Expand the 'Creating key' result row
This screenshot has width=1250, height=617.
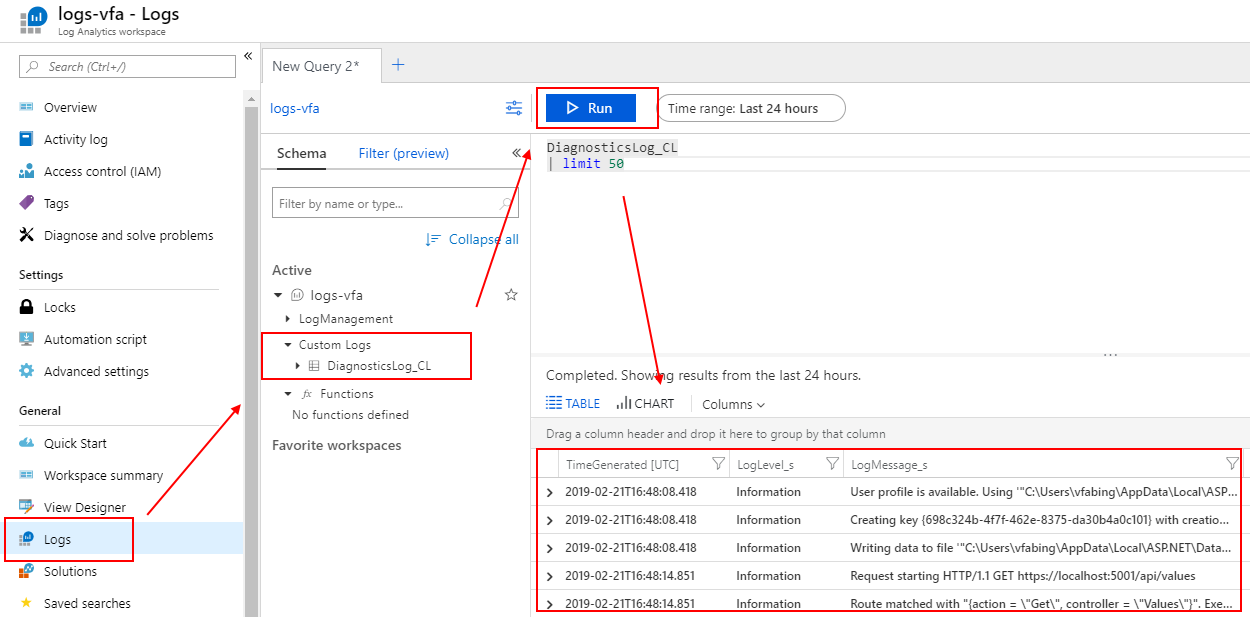(x=549, y=520)
